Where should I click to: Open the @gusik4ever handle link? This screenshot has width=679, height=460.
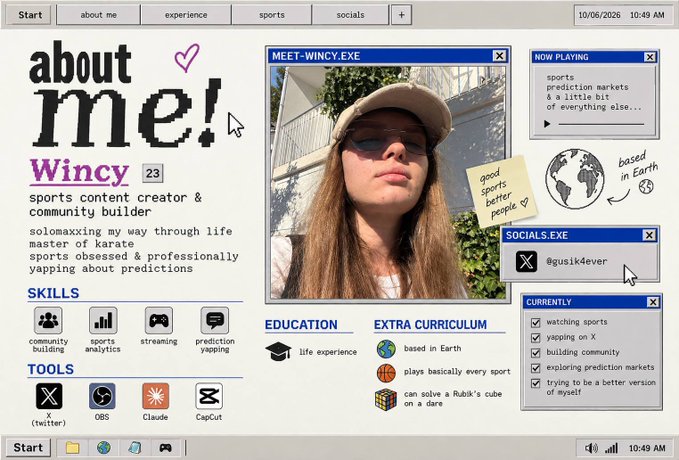click(576, 261)
